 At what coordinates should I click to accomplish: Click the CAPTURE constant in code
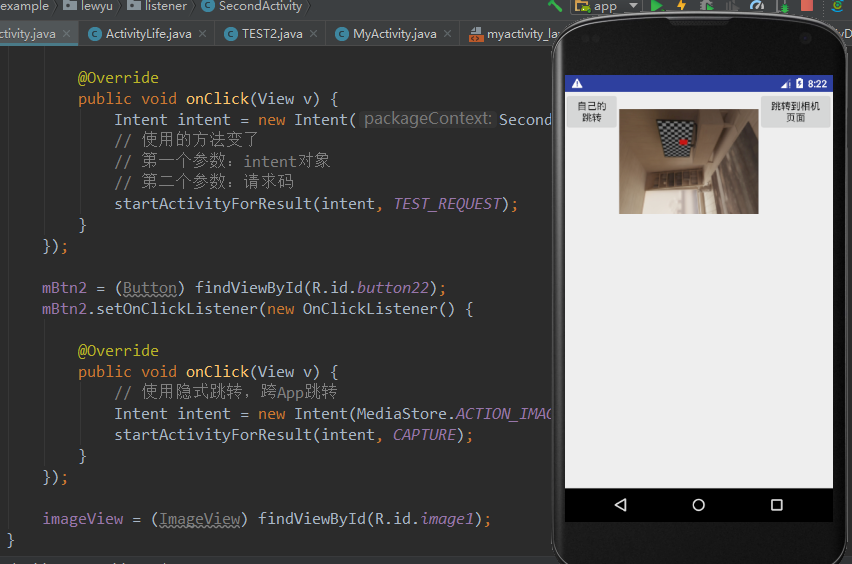tap(424, 435)
